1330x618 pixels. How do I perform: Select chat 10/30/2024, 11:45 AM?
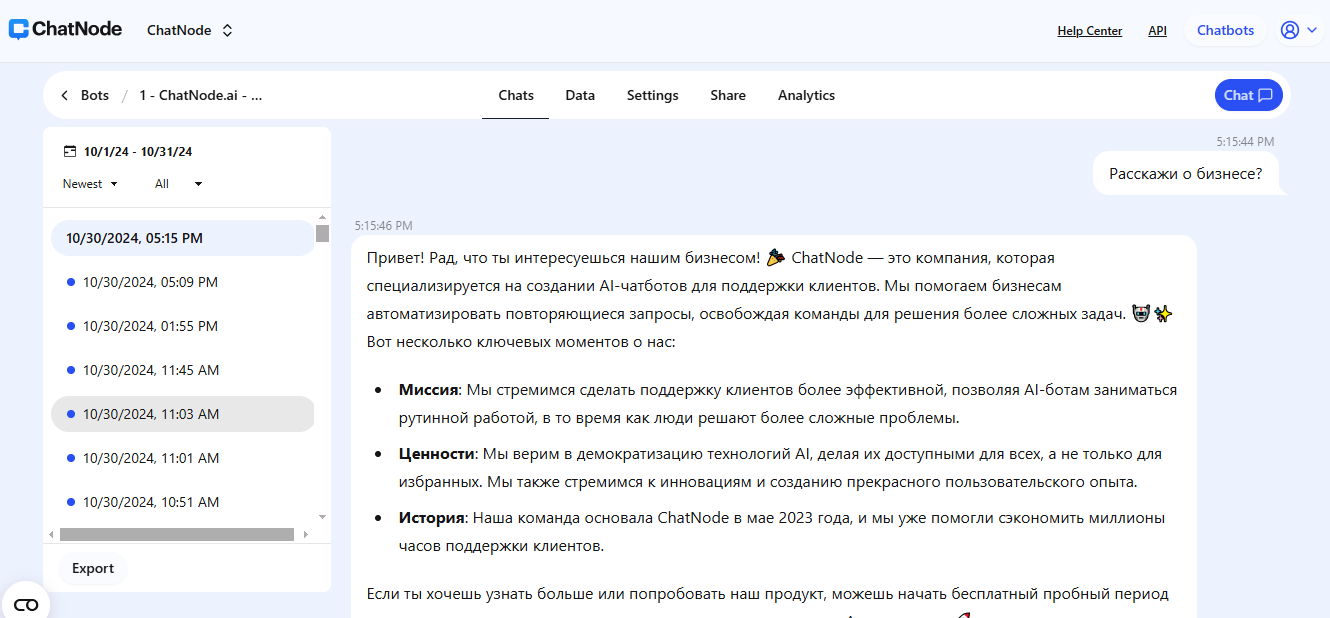coord(183,370)
